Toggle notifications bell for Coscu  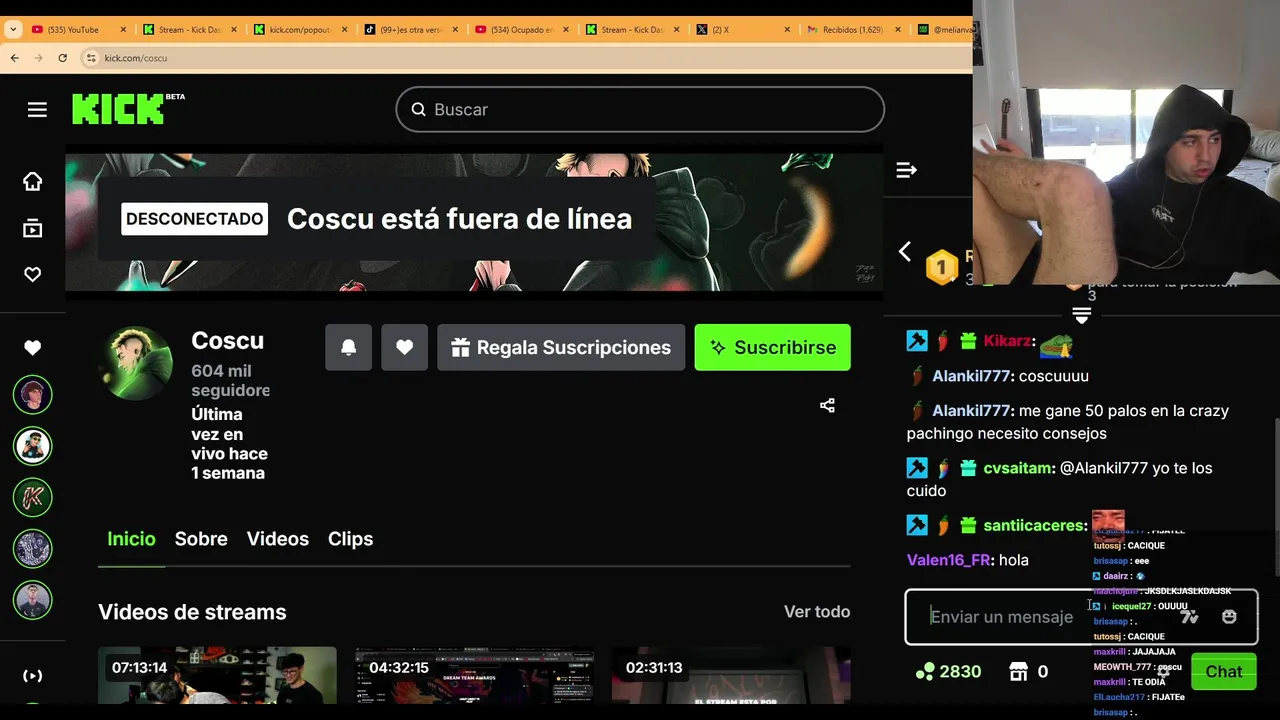(x=348, y=347)
